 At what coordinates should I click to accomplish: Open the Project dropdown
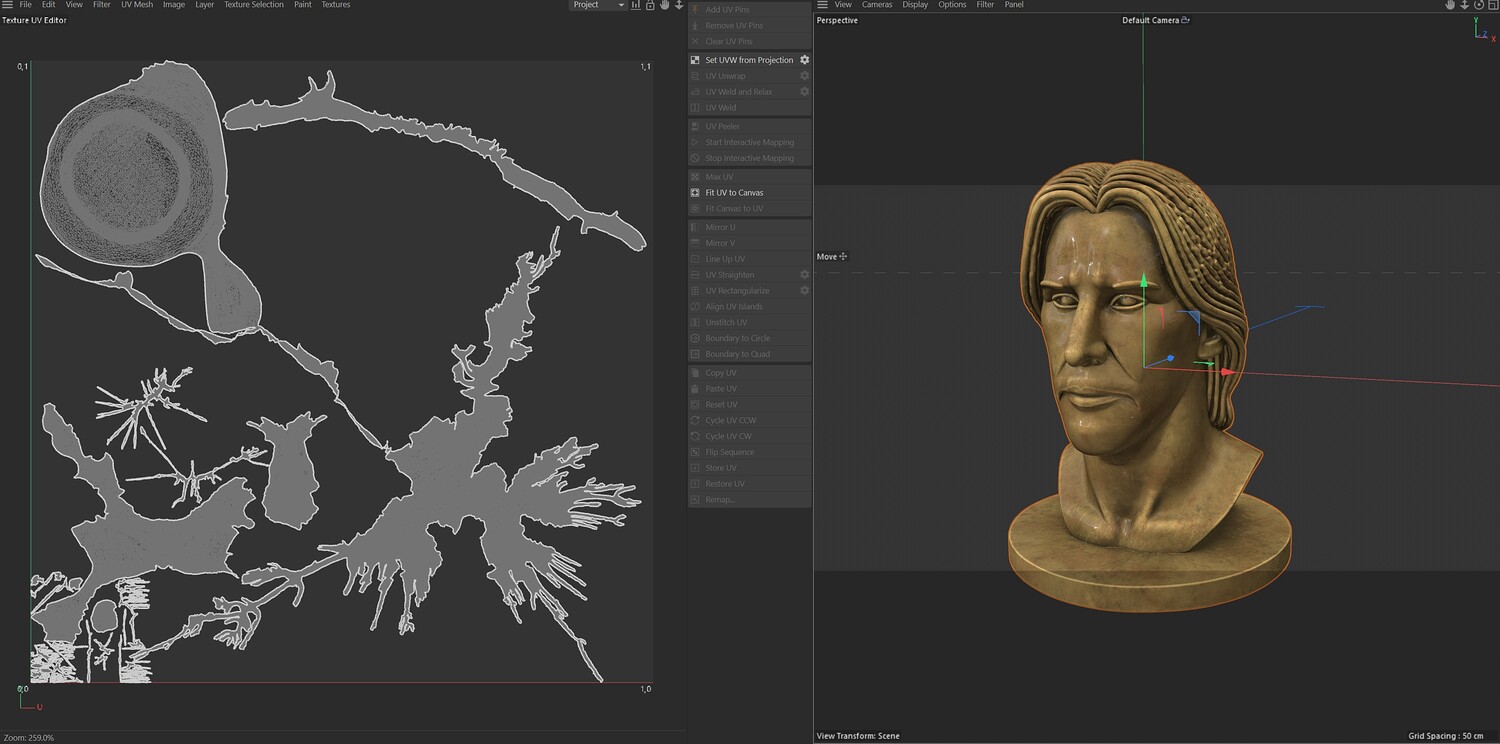598,5
